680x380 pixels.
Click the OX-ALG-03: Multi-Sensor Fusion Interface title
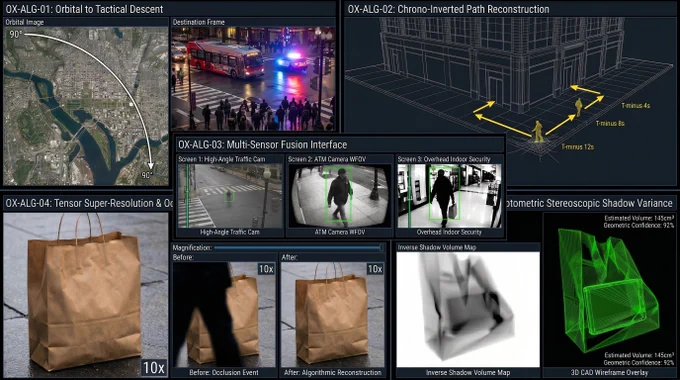tap(262, 145)
